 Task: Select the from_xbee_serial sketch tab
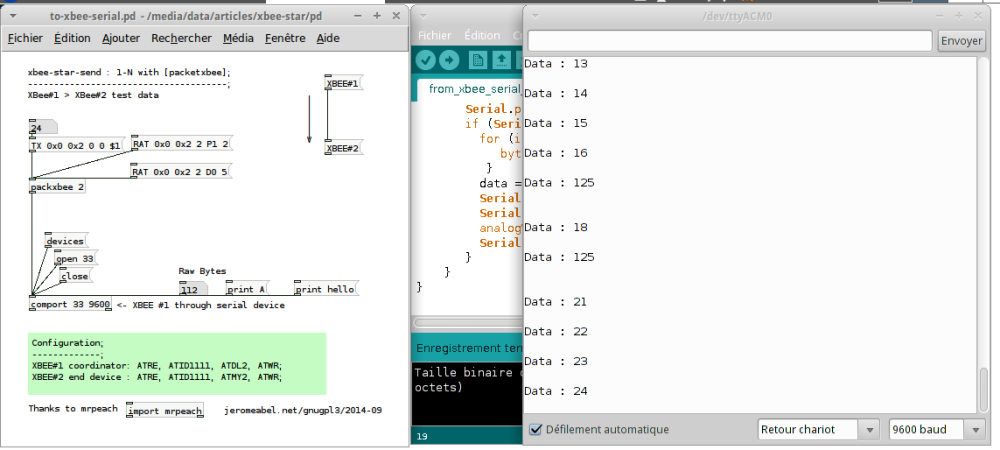point(472,89)
